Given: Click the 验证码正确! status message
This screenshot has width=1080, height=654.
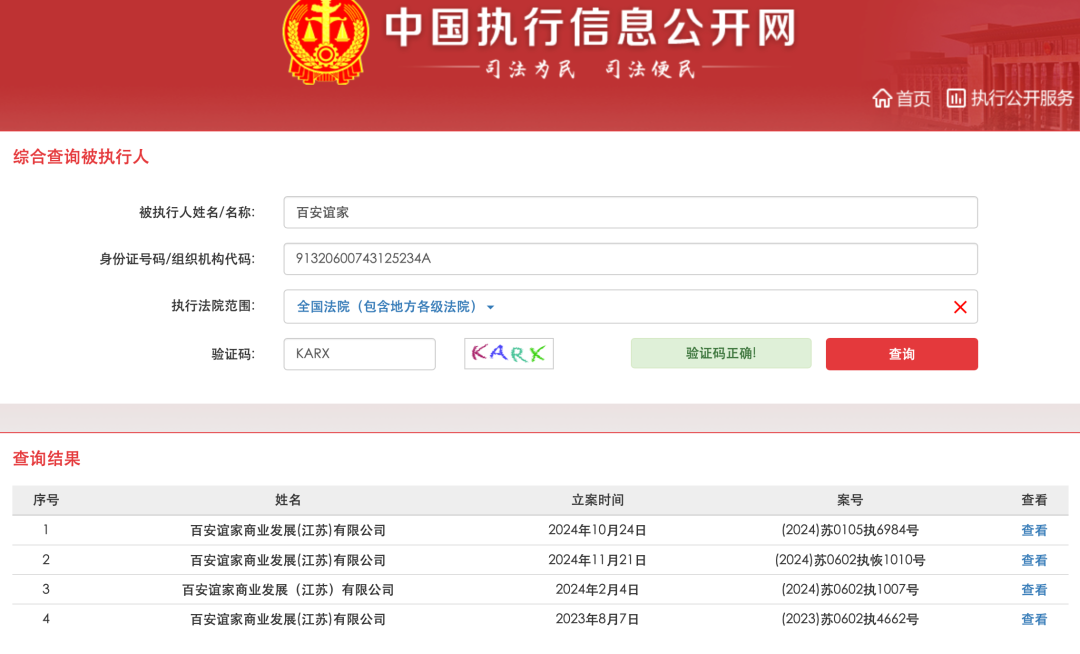Looking at the screenshot, I should 721,353.
